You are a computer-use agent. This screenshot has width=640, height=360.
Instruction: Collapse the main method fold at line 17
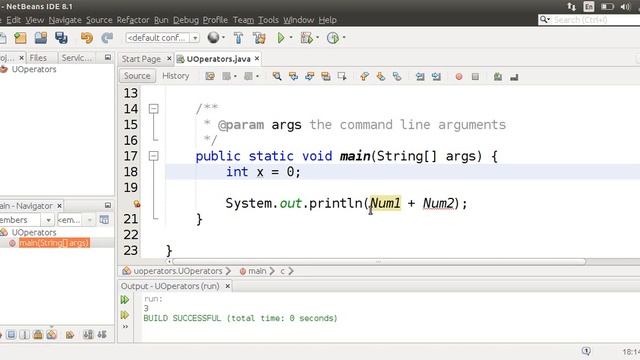[153, 156]
